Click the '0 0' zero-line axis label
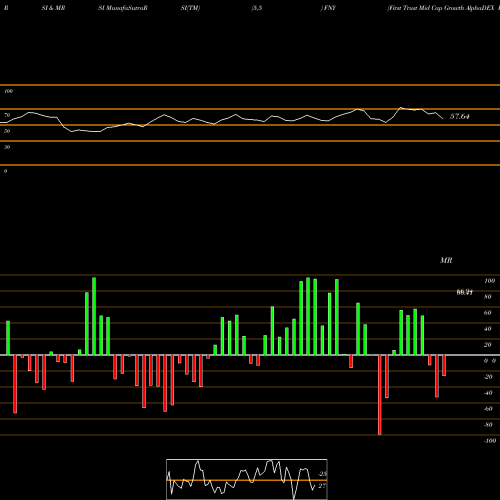 tap(490, 361)
